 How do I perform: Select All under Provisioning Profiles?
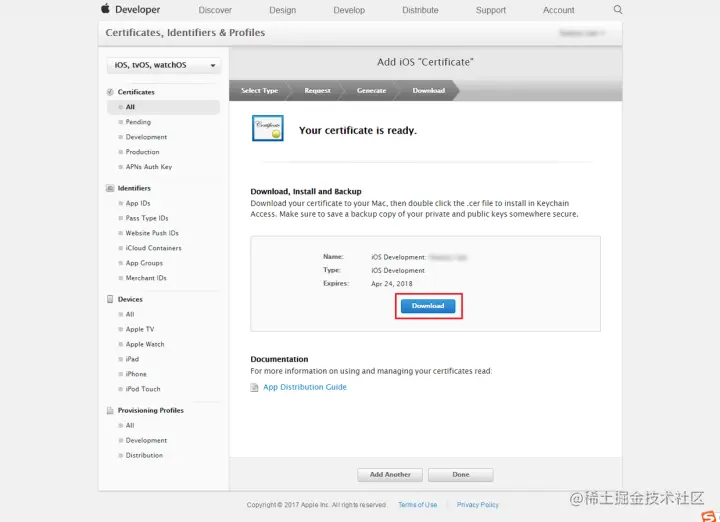coord(130,426)
